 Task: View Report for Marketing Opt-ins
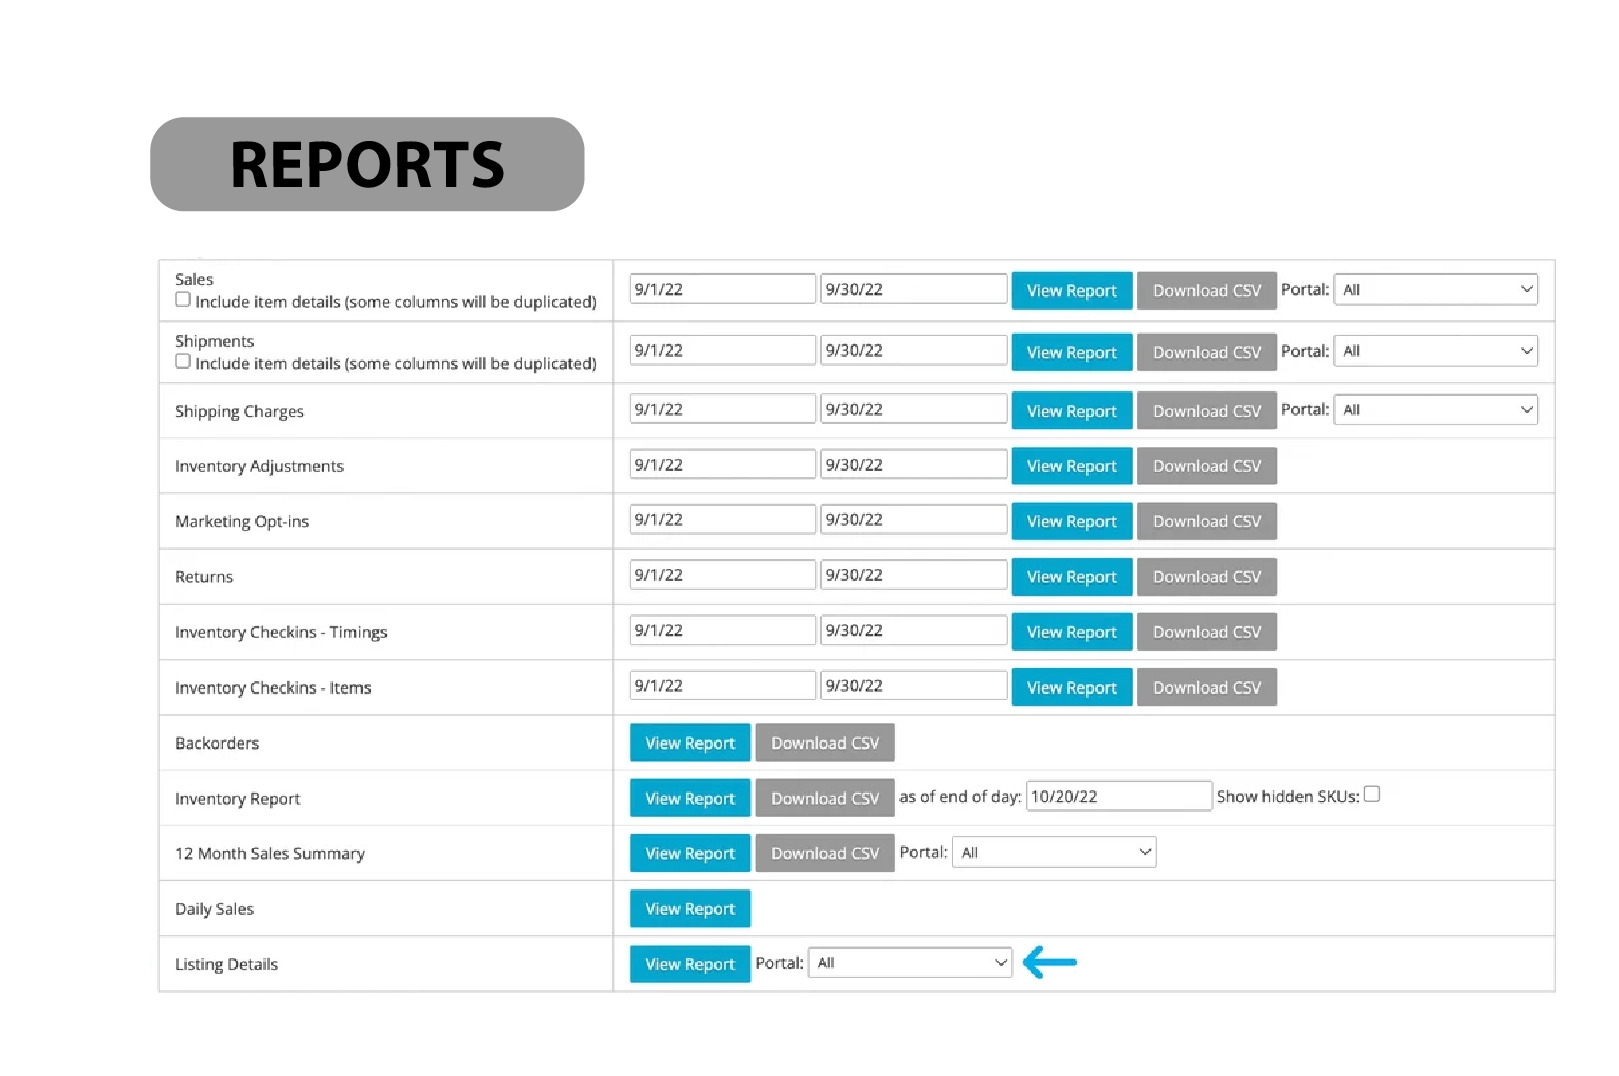pyautogui.click(x=1072, y=521)
